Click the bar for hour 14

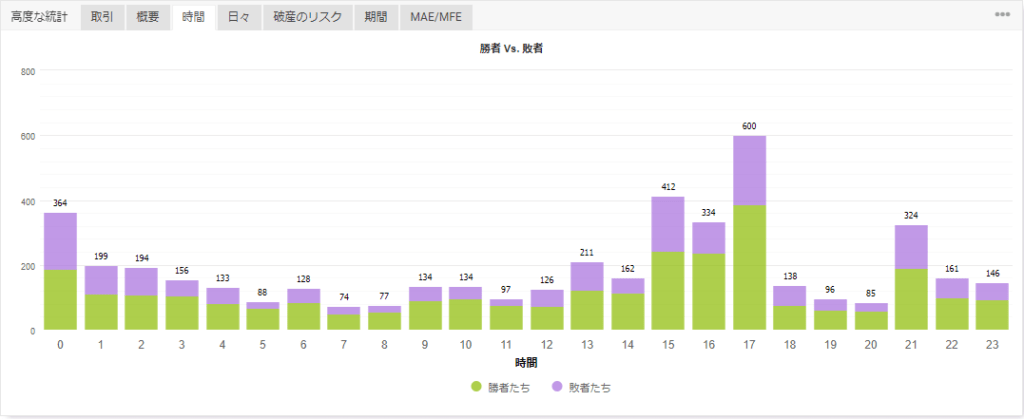coord(628,304)
